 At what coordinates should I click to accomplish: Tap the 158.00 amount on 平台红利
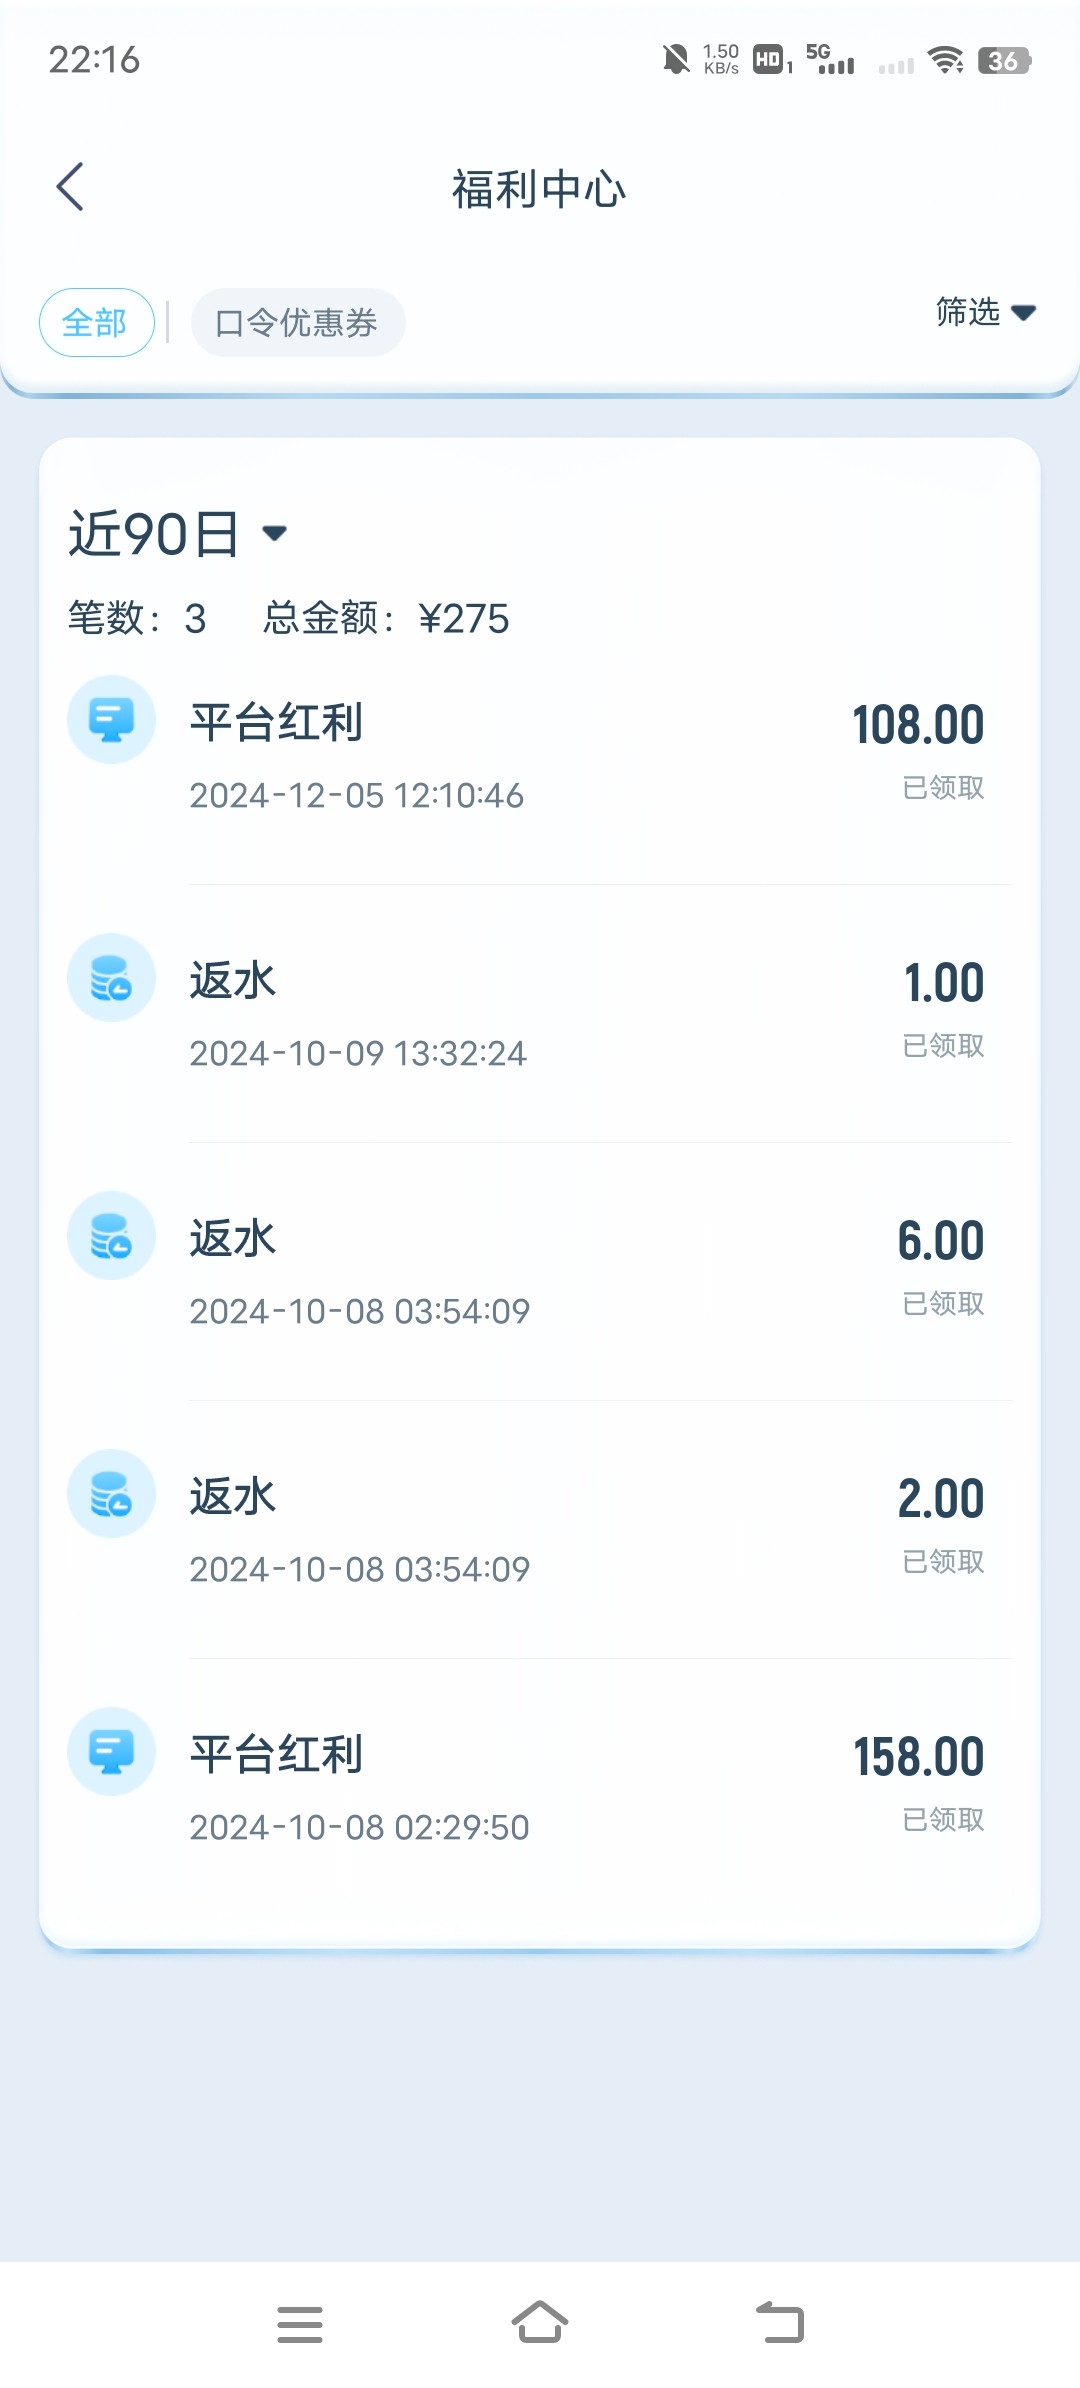(x=918, y=1757)
